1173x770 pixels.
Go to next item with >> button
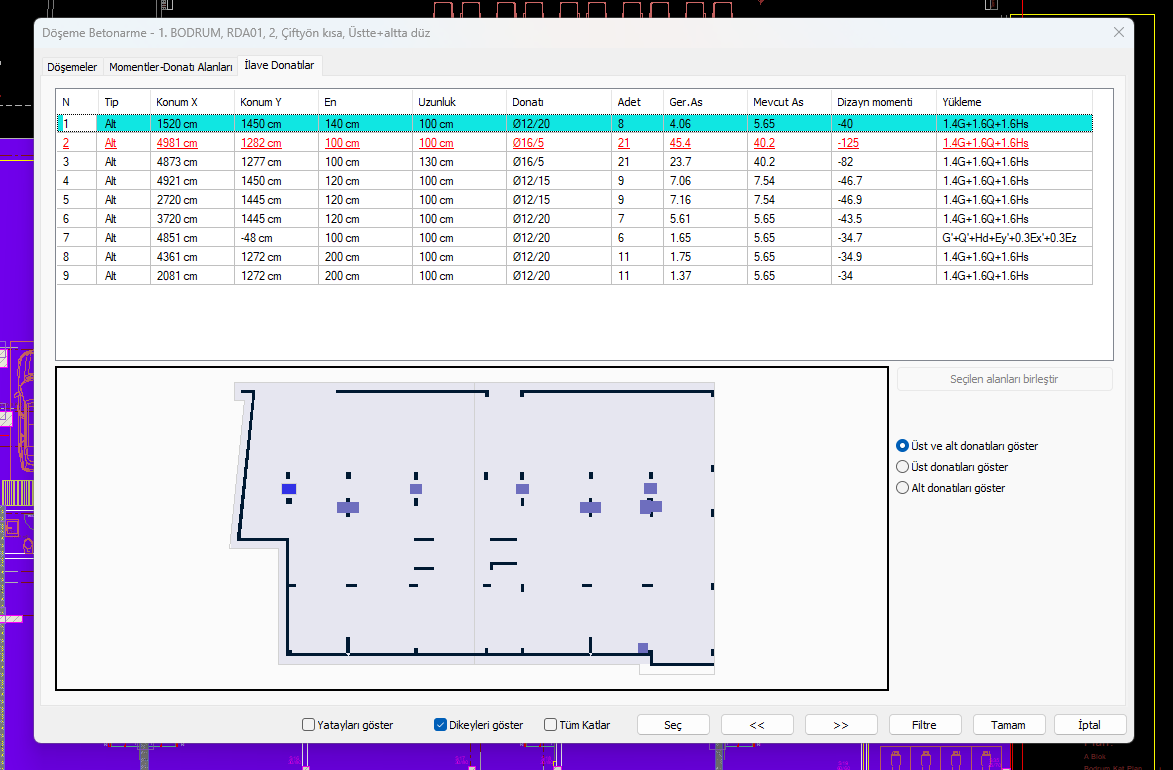(x=841, y=725)
